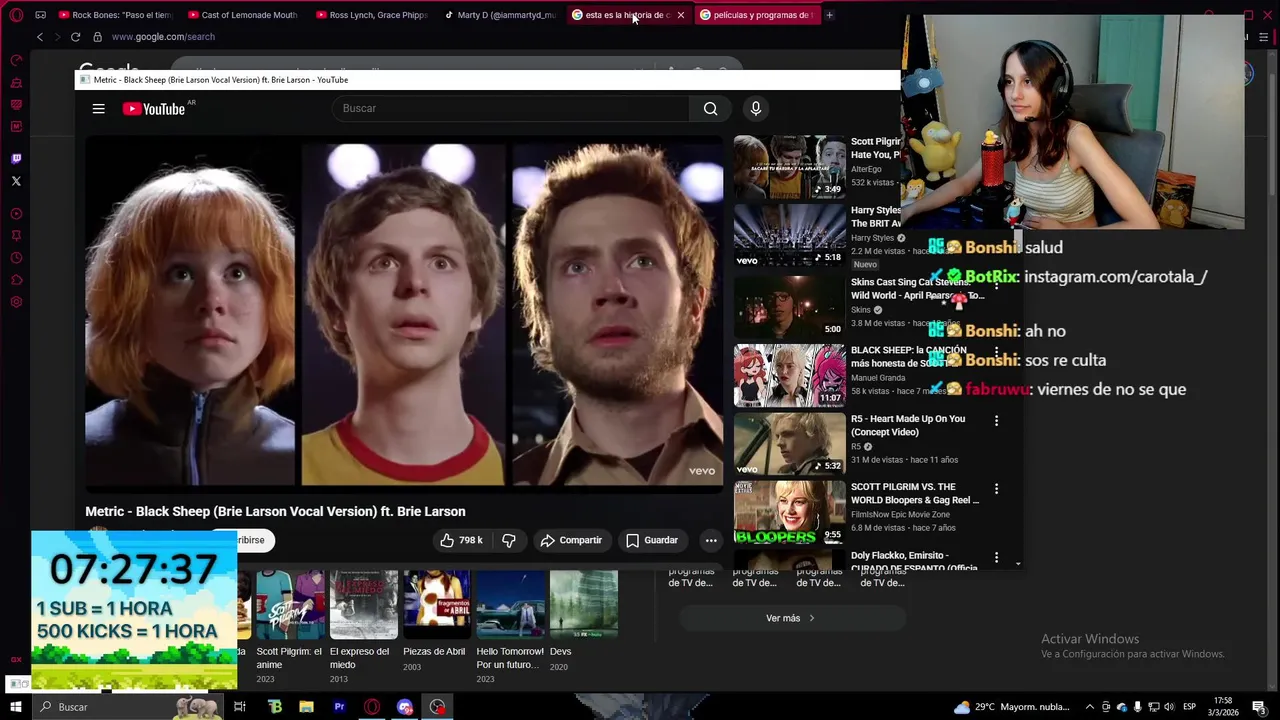Like the video with 798 k thumbs-up

tap(460, 540)
